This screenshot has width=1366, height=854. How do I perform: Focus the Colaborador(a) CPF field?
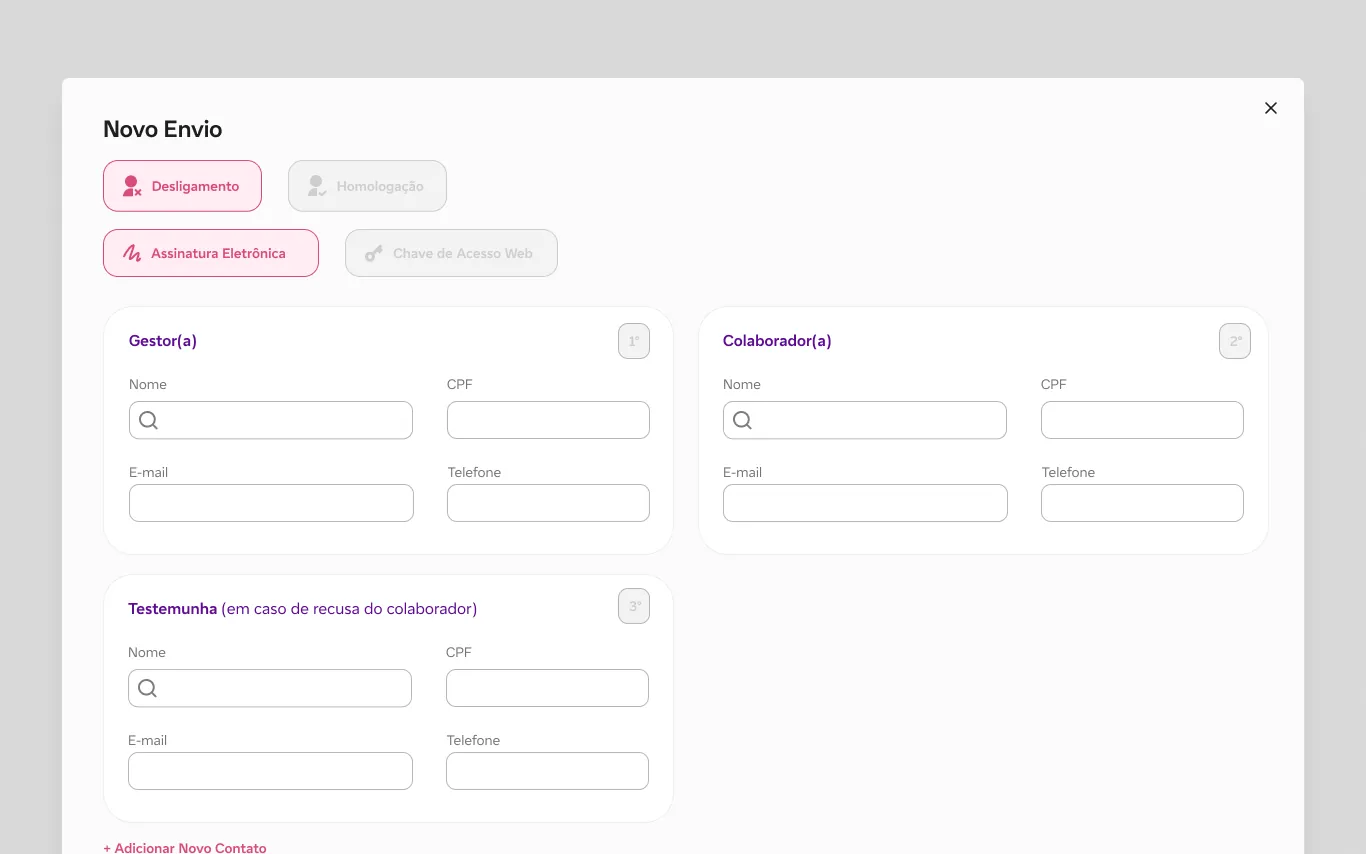(1142, 420)
